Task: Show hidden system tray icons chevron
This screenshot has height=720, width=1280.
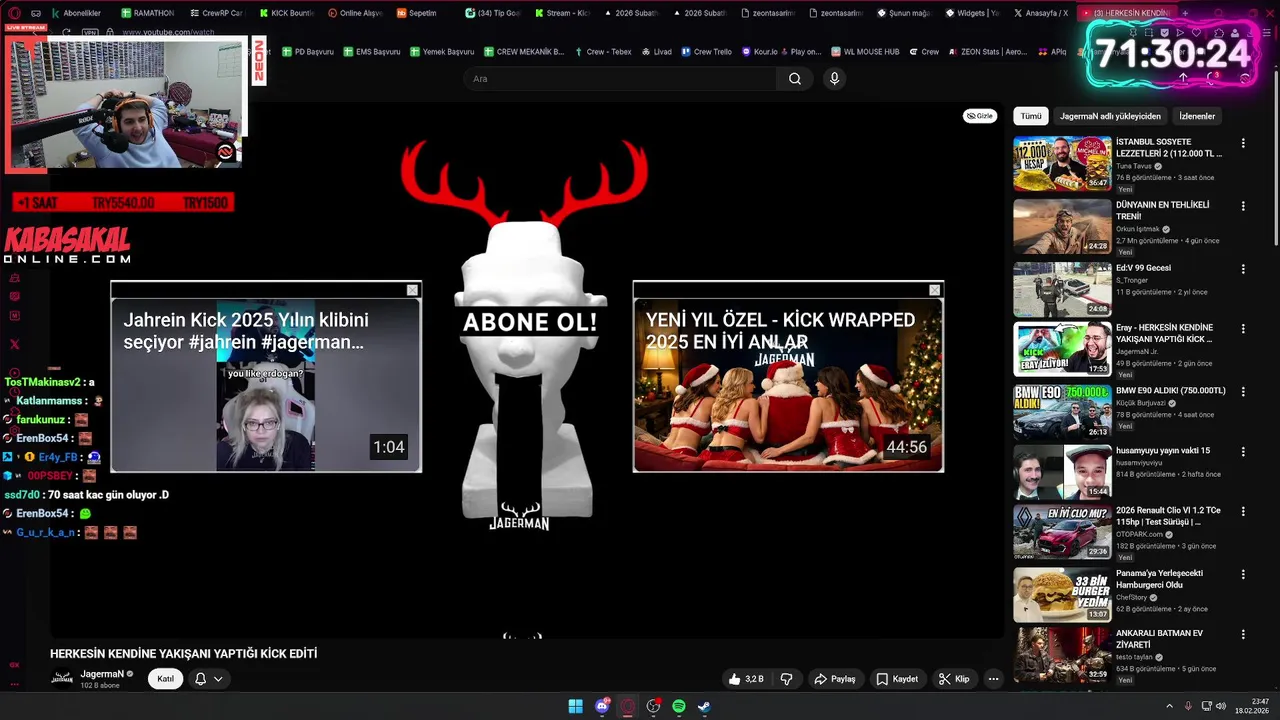Action: click(x=1169, y=706)
